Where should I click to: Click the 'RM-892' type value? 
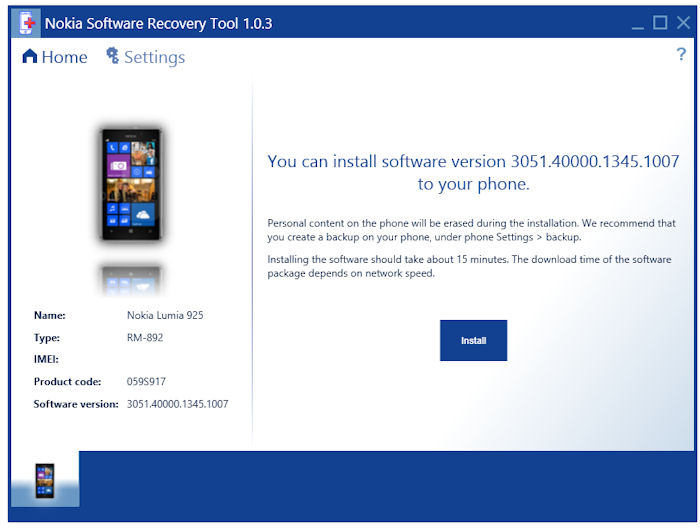[x=145, y=338]
